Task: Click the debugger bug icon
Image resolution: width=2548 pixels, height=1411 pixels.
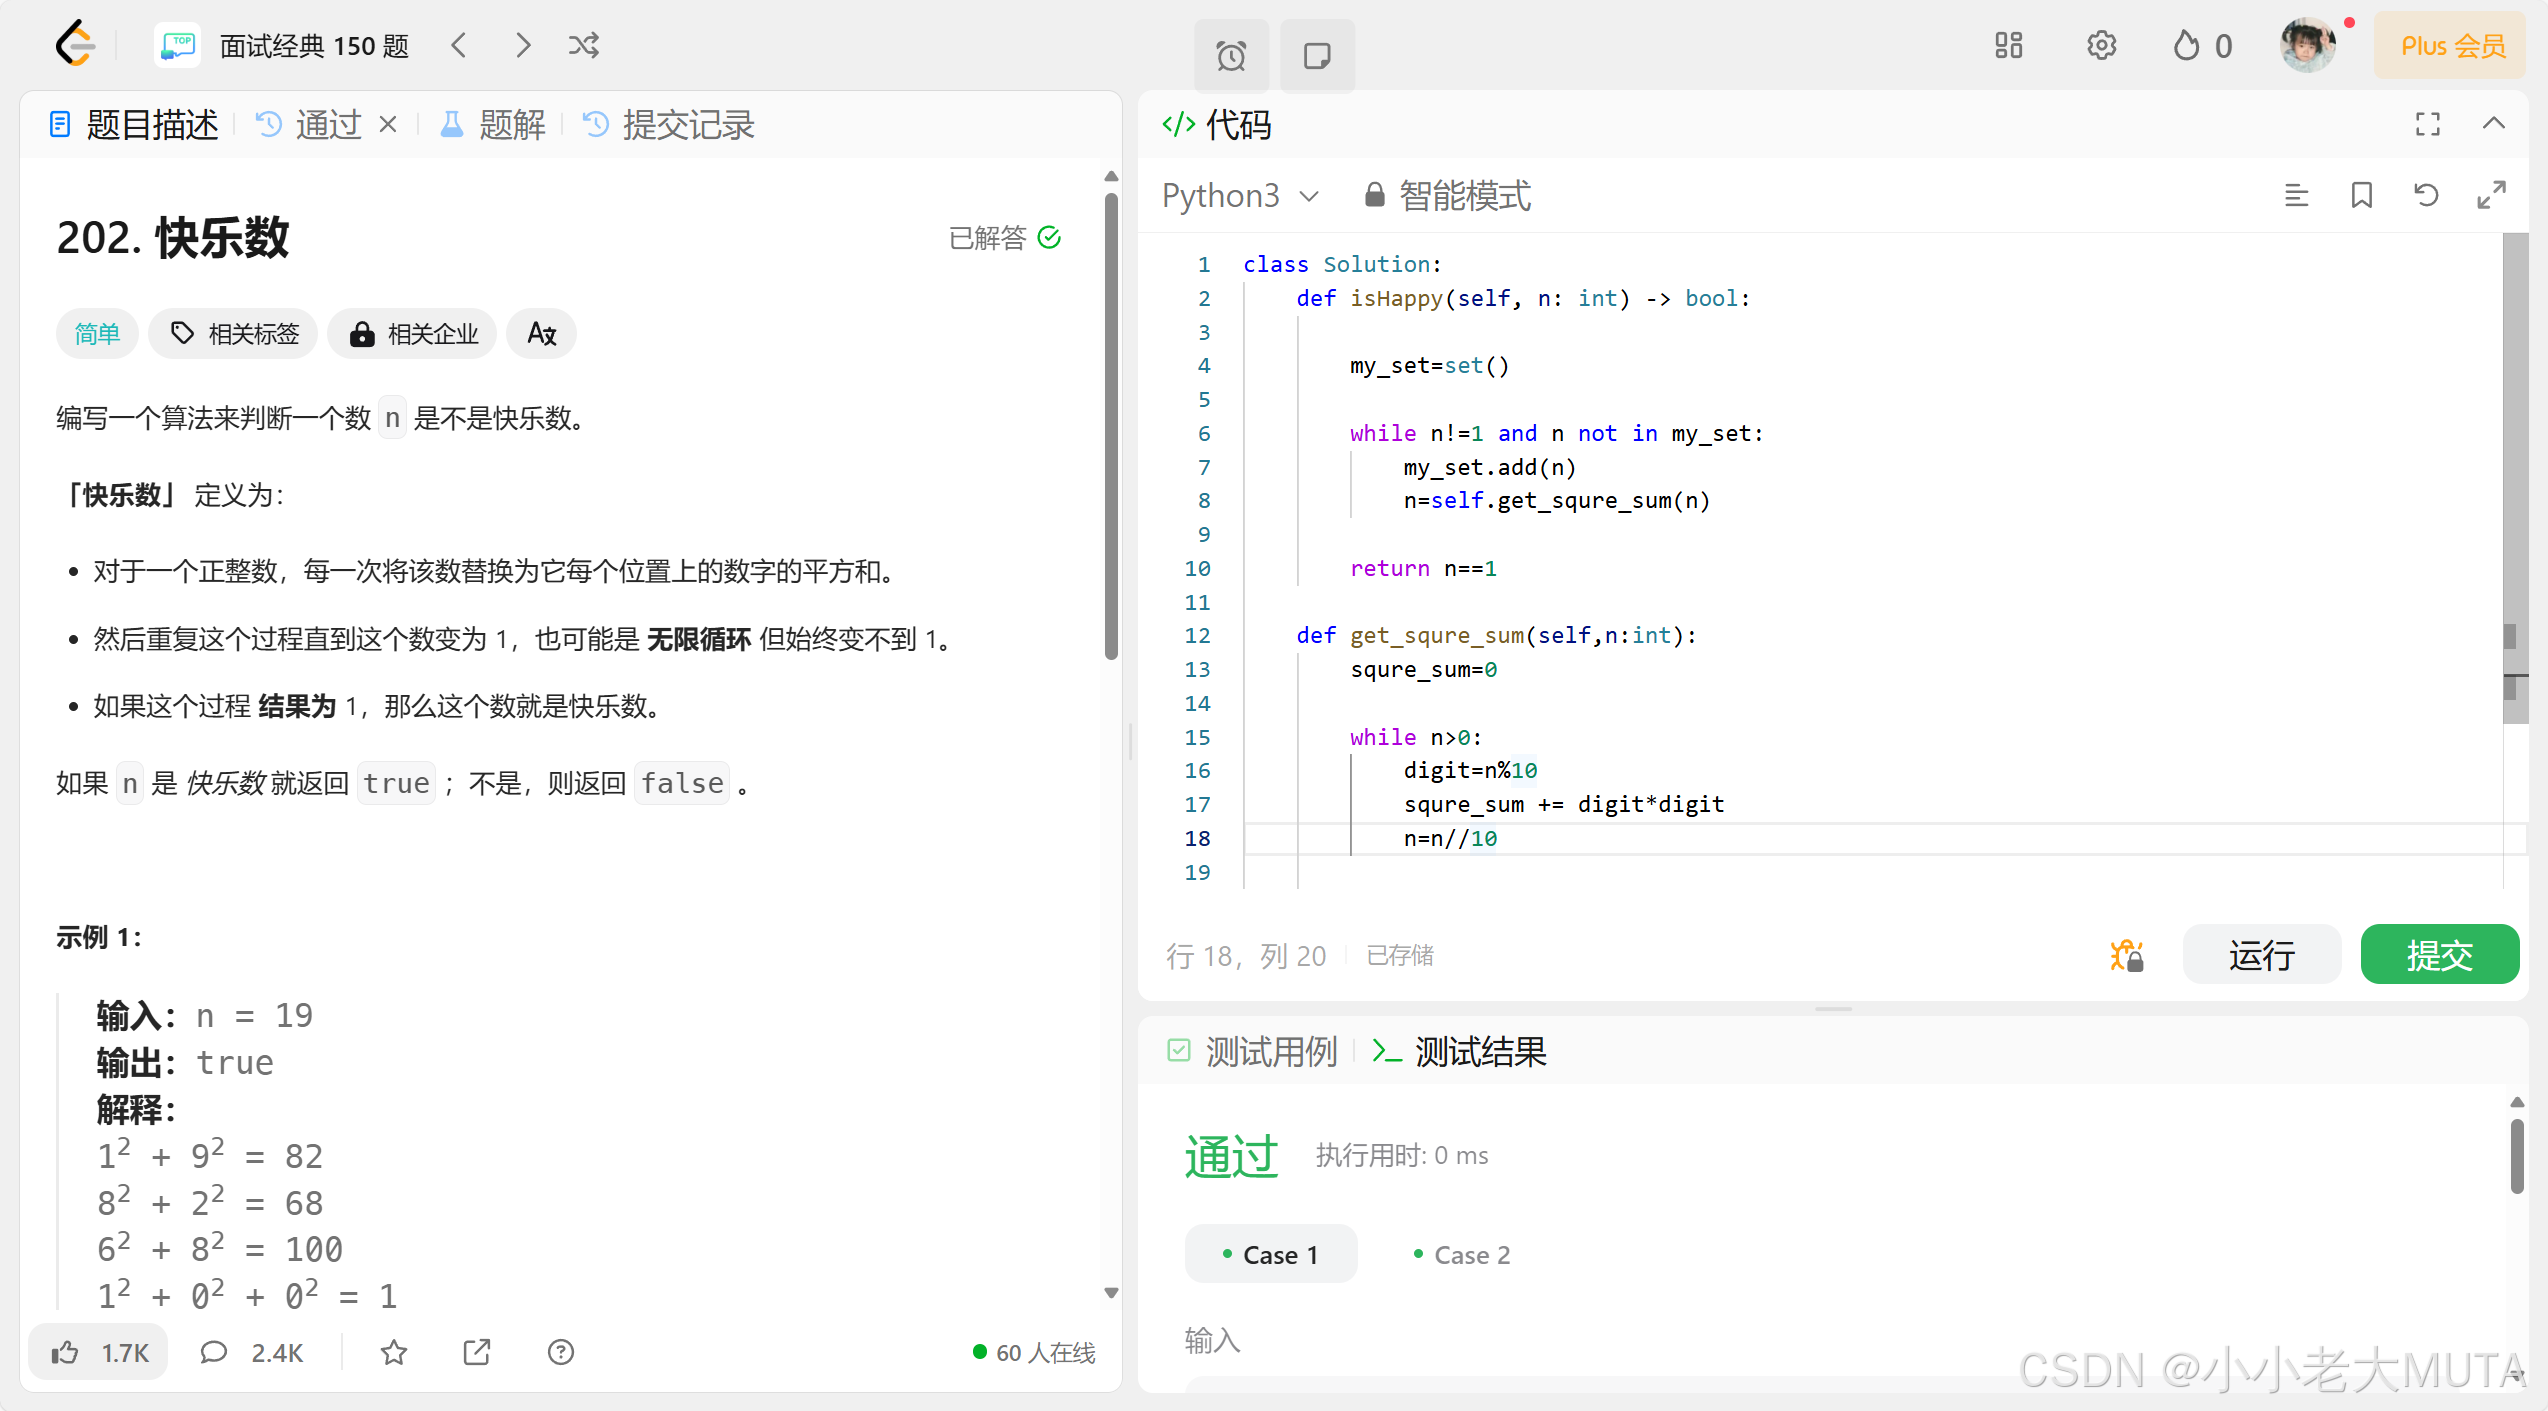Action: point(2126,955)
